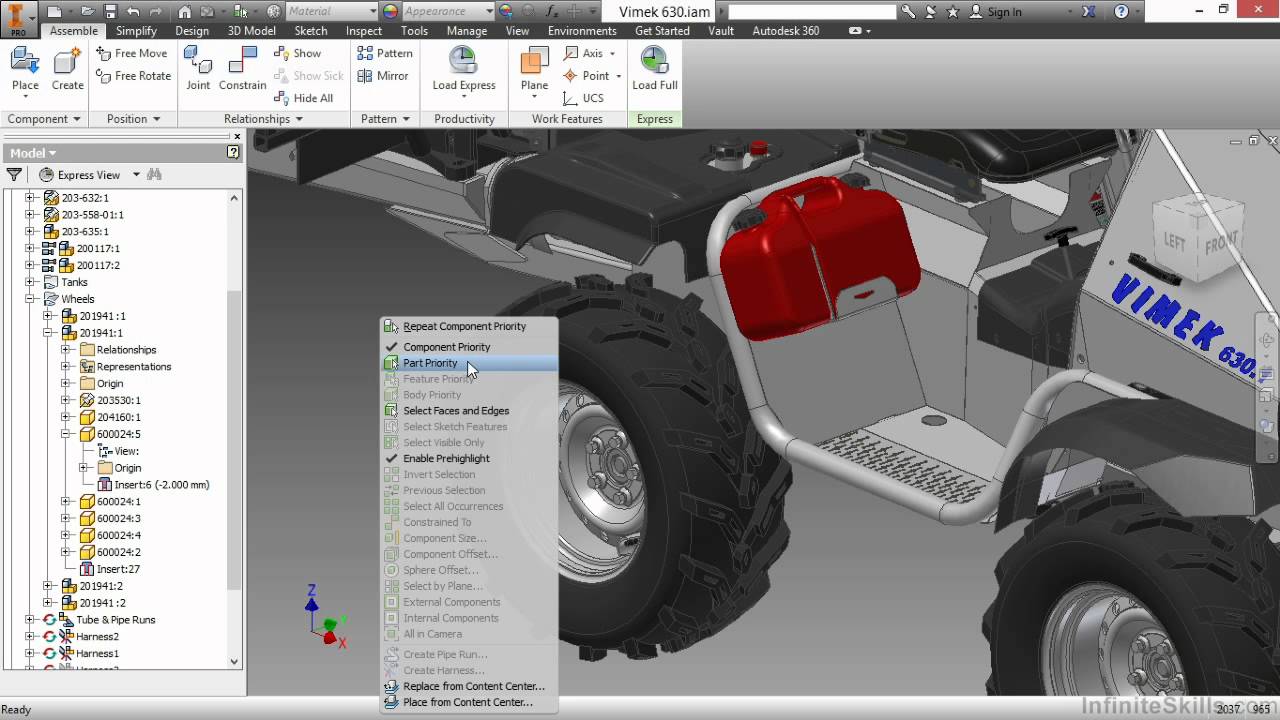Screen dimensions: 1280x720
Task: Open the Autodesk 360 tab
Action: 785,31
